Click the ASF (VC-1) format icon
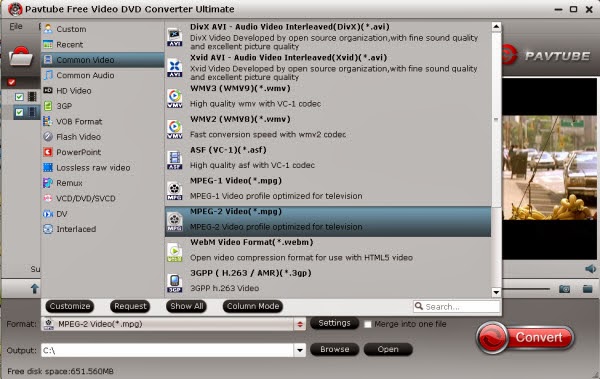The width and height of the screenshot is (600, 379). [x=174, y=160]
